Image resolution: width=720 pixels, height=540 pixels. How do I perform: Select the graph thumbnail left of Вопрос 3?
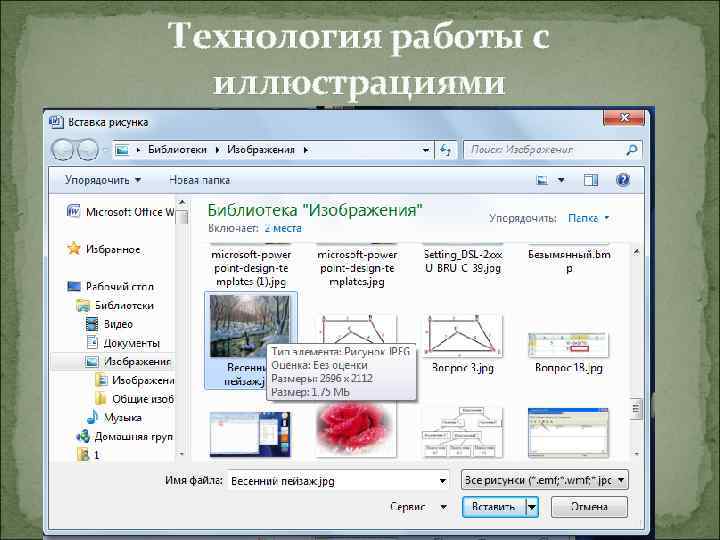(356, 329)
